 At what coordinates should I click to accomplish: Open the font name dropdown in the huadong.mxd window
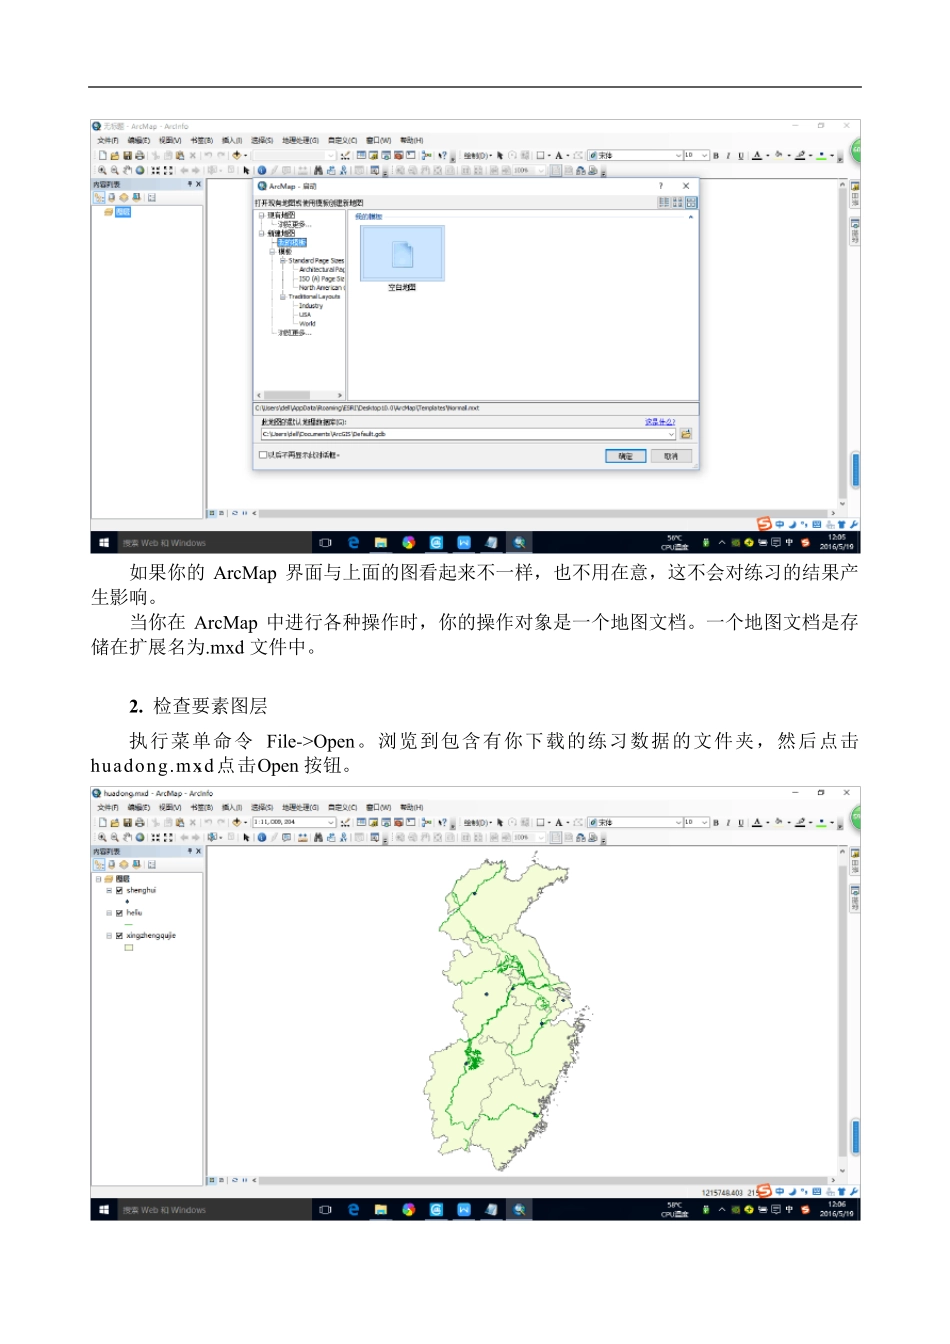click(x=679, y=822)
